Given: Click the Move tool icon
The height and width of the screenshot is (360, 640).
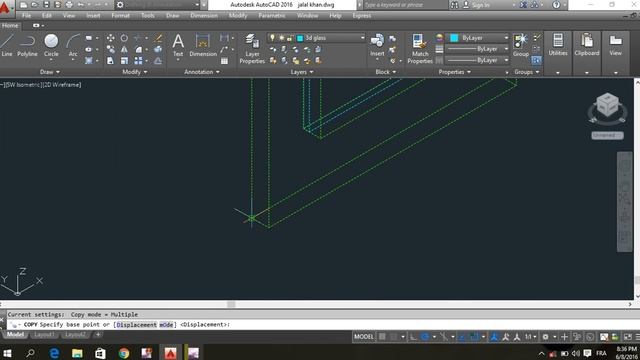Looking at the screenshot, I should point(110,38).
